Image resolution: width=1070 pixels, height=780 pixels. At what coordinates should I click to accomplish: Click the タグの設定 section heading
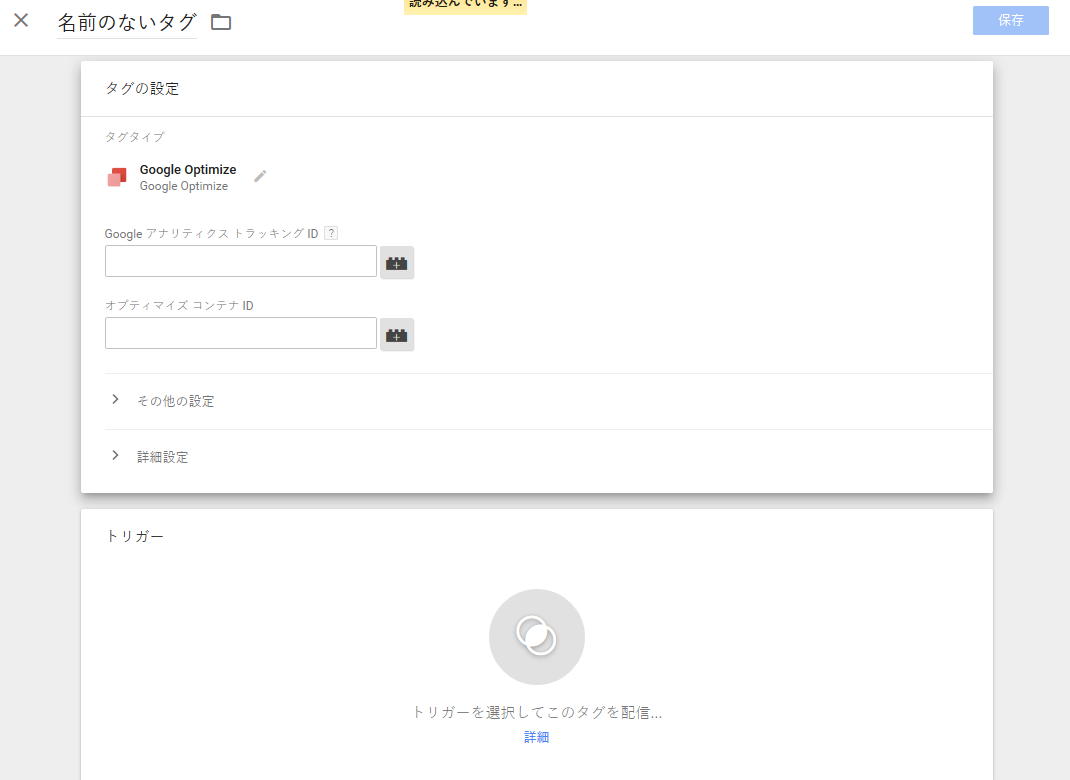pyautogui.click(x=142, y=88)
